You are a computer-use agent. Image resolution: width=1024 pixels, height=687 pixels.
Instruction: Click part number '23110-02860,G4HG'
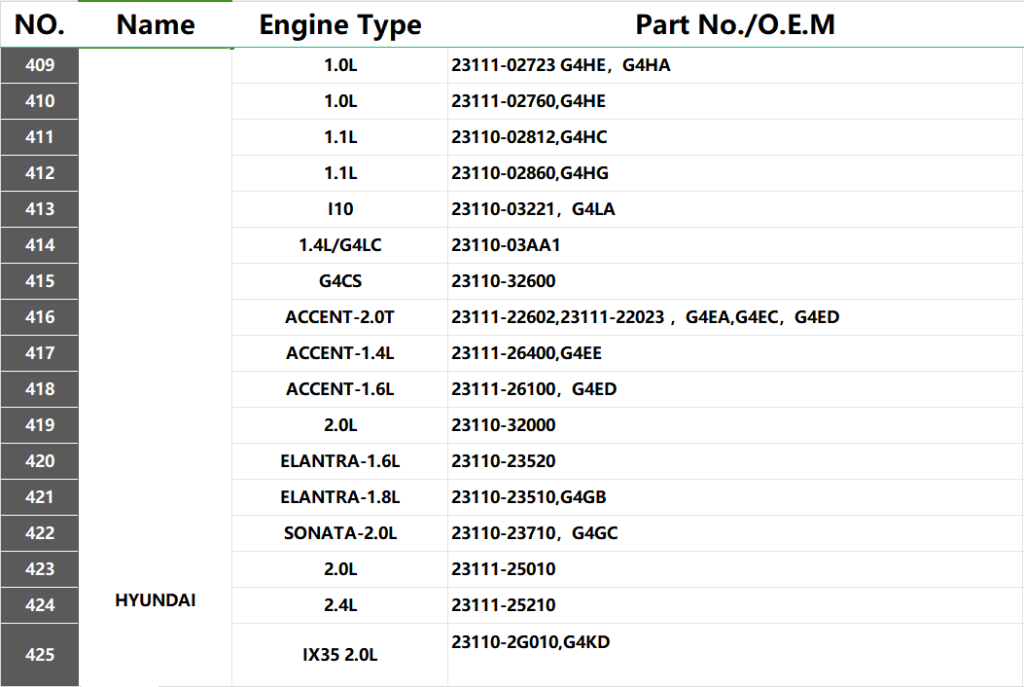530,173
